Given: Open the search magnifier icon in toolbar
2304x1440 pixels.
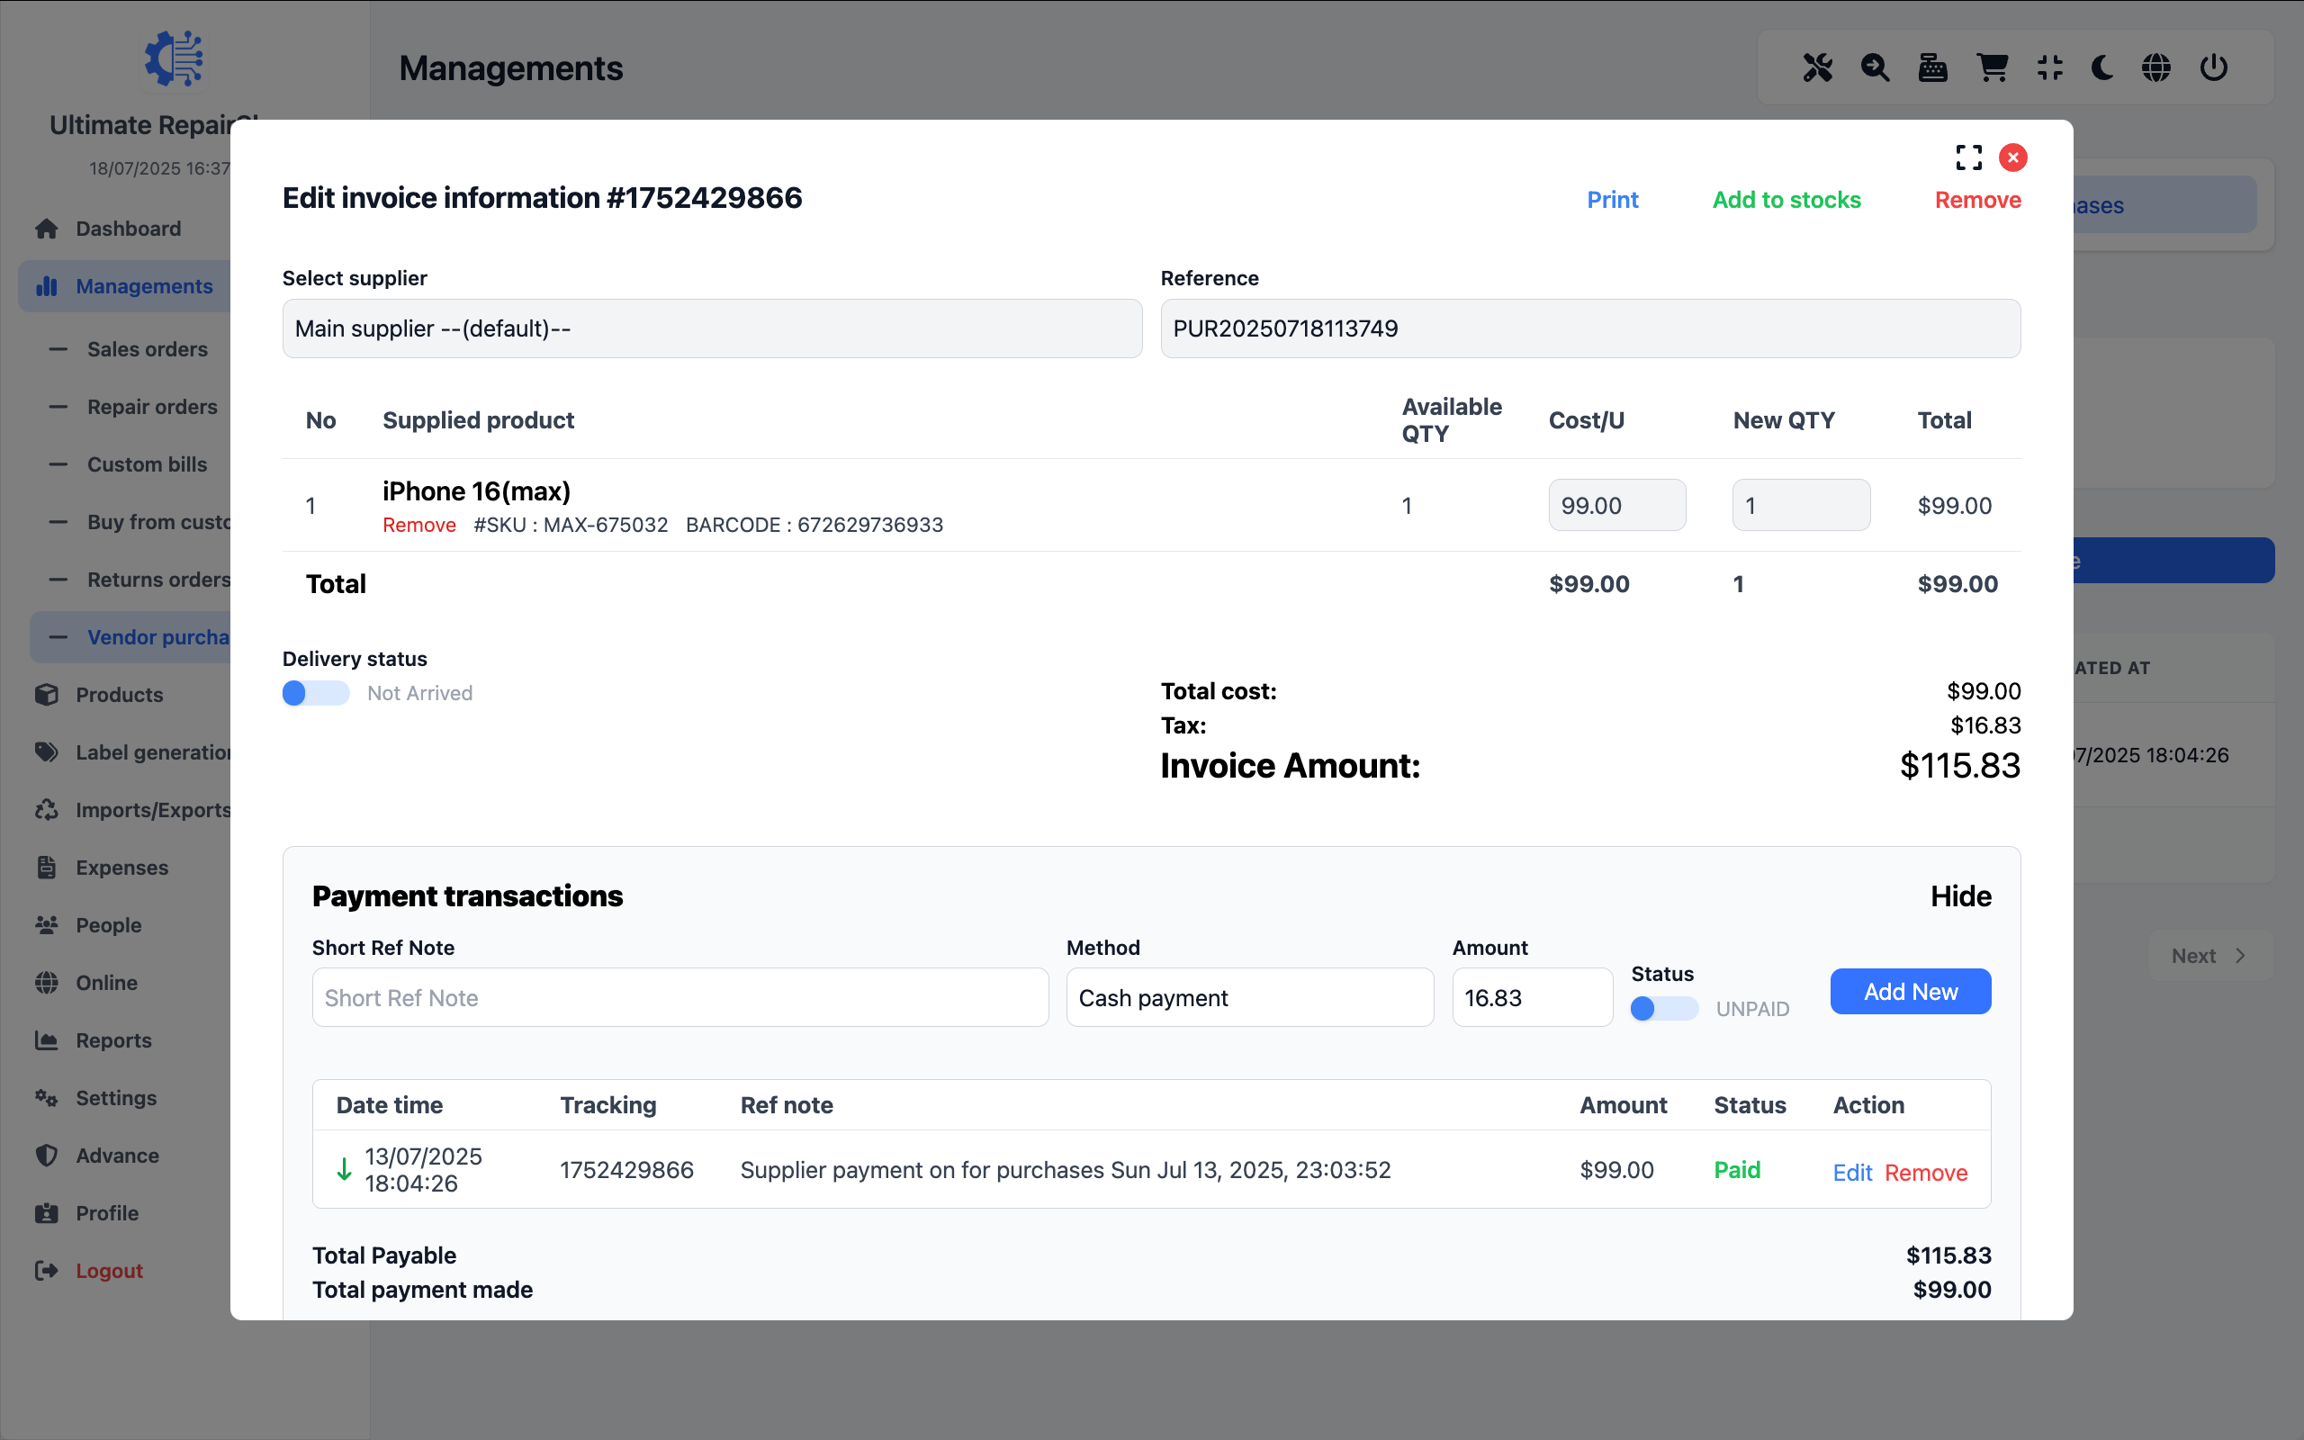Looking at the screenshot, I should click(x=1875, y=68).
